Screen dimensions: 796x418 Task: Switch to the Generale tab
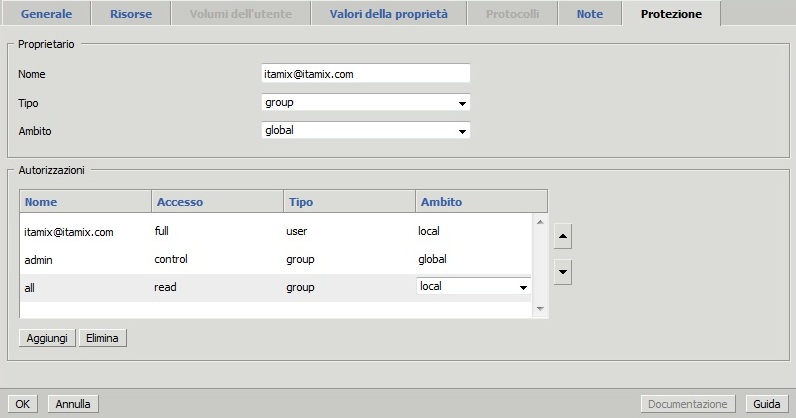point(47,14)
